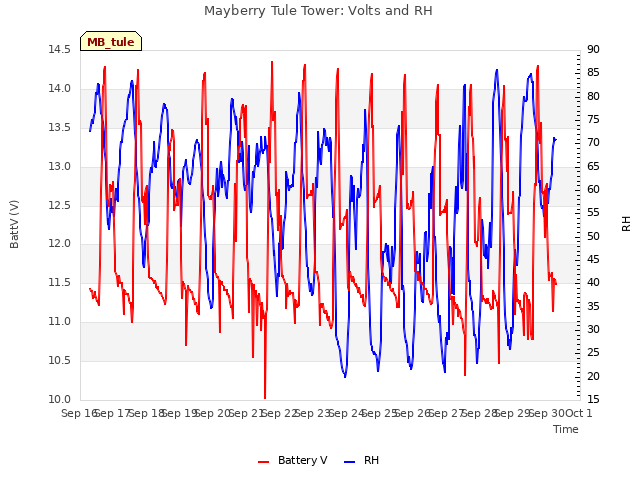Click the highest Battery V peak near Sep 22
Screen dimensions: 640x480
(272, 62)
